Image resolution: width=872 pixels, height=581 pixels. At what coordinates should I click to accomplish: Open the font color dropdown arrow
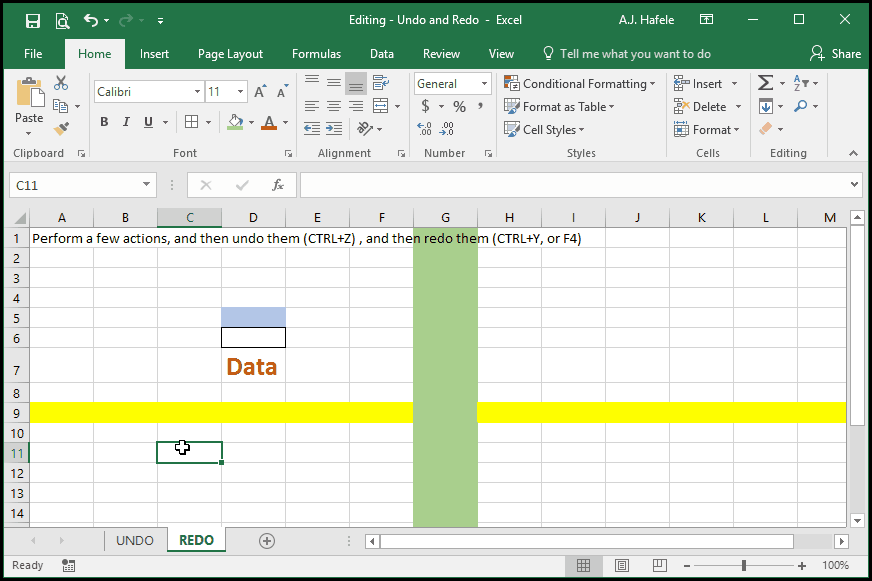click(286, 122)
